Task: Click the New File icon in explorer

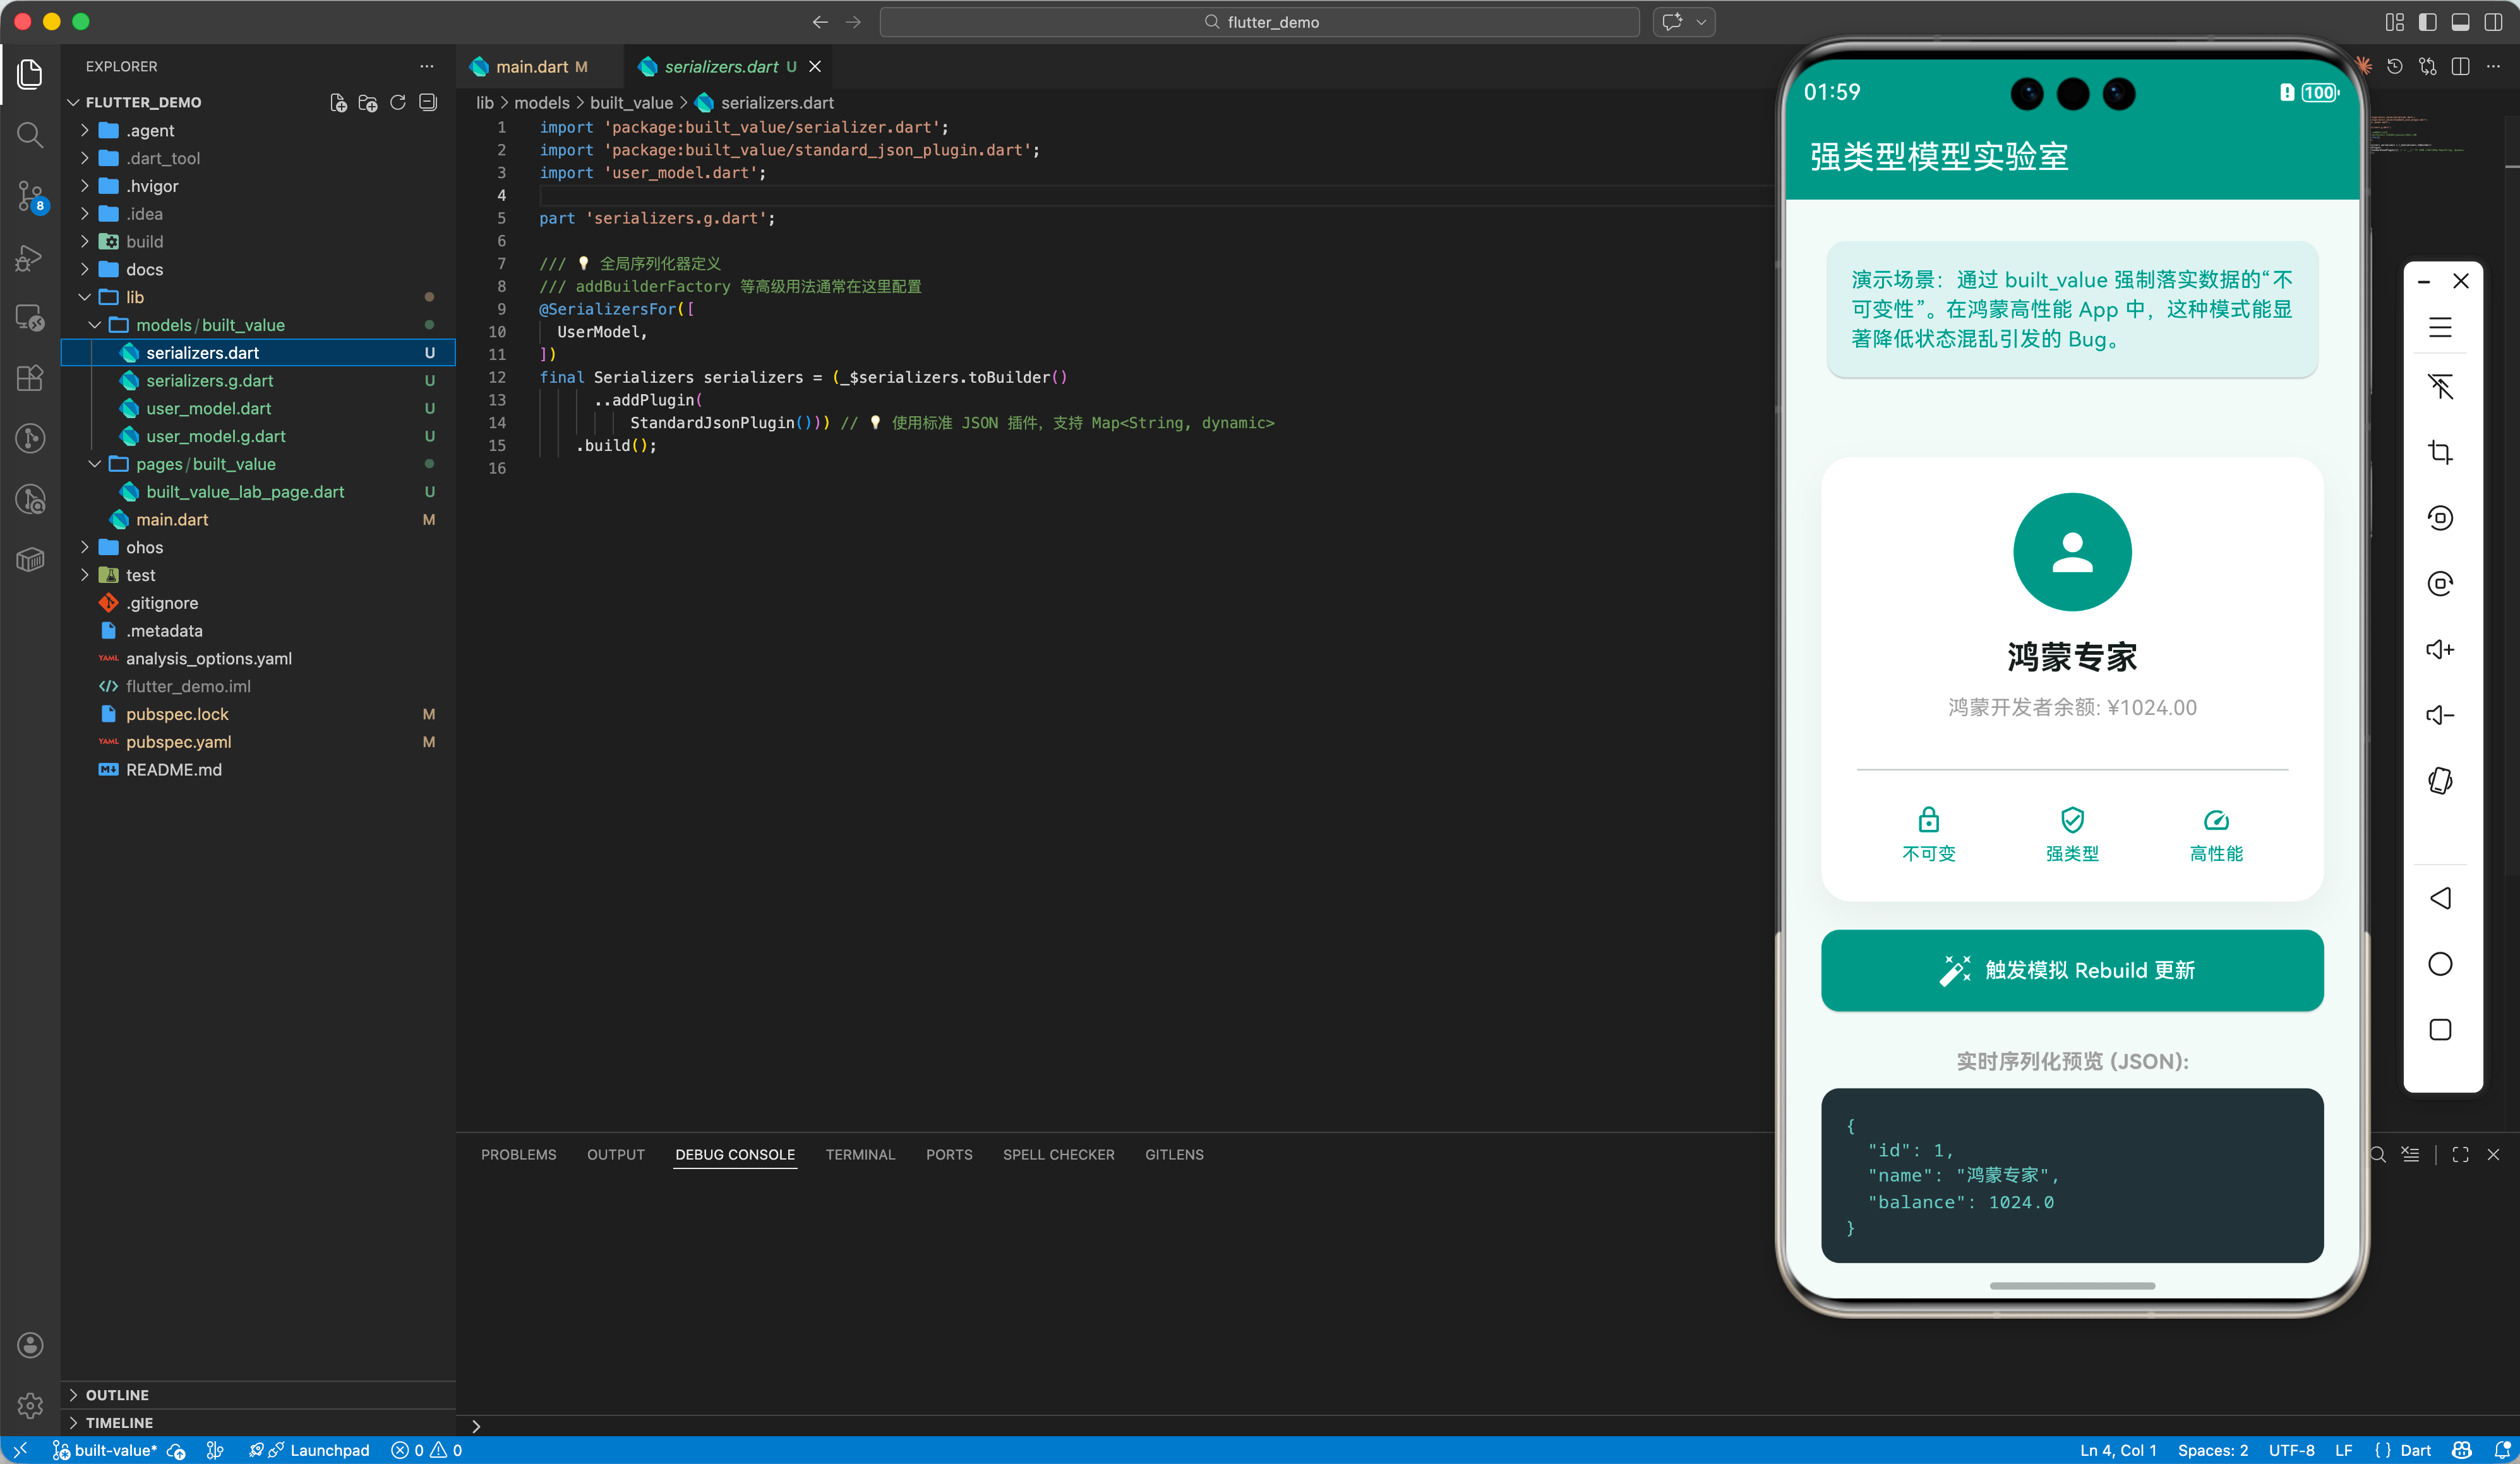Action: [x=338, y=102]
